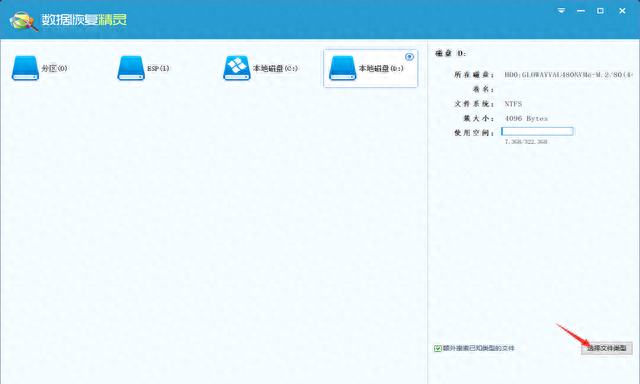Click the 7.3GB/322.3GB usage text
The image size is (640, 384).
tap(526, 142)
